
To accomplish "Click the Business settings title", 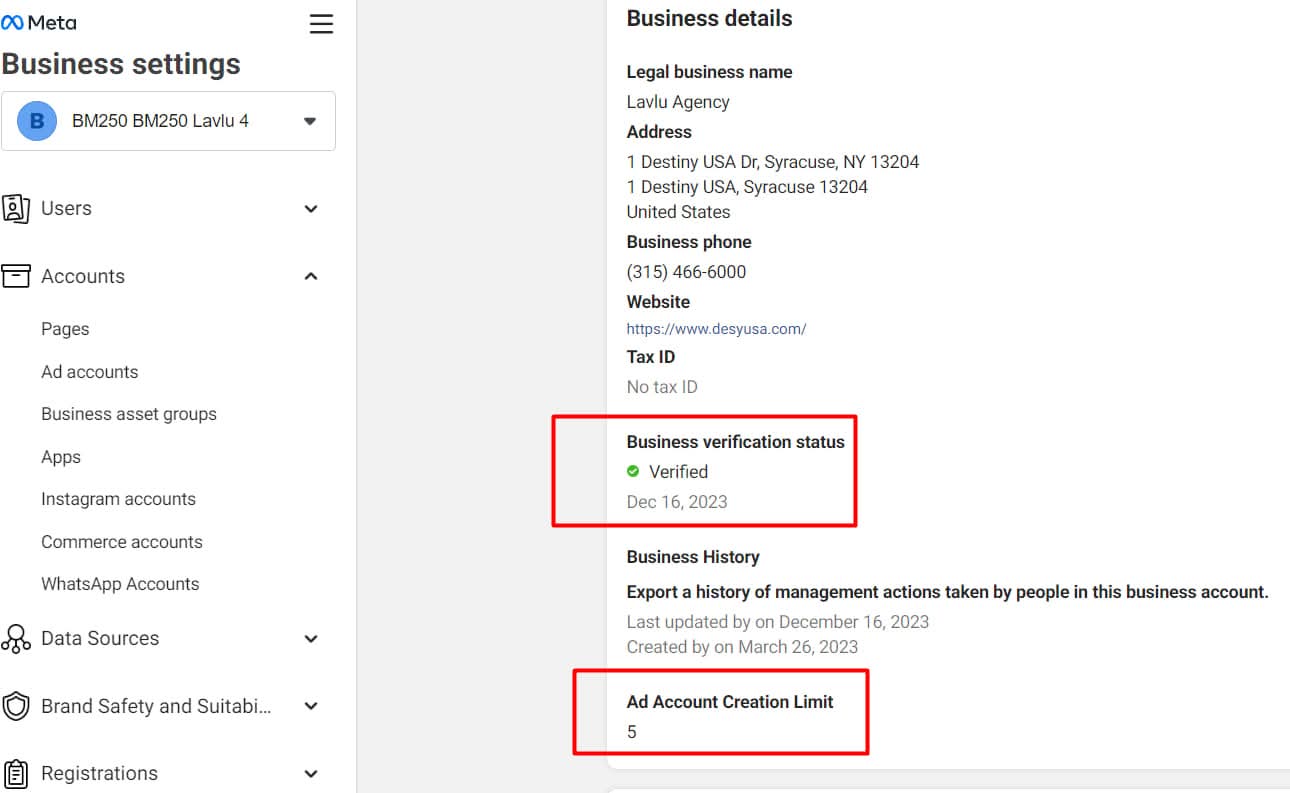I will pos(121,64).
